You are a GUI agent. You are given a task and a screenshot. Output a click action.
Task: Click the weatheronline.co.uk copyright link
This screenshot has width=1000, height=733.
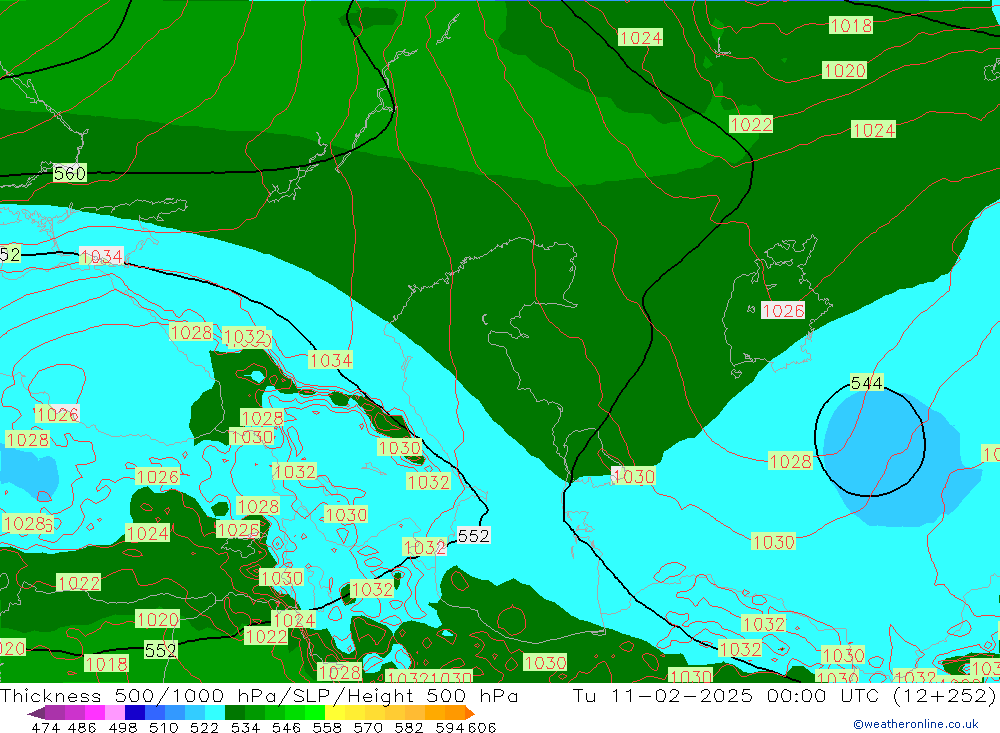915,724
